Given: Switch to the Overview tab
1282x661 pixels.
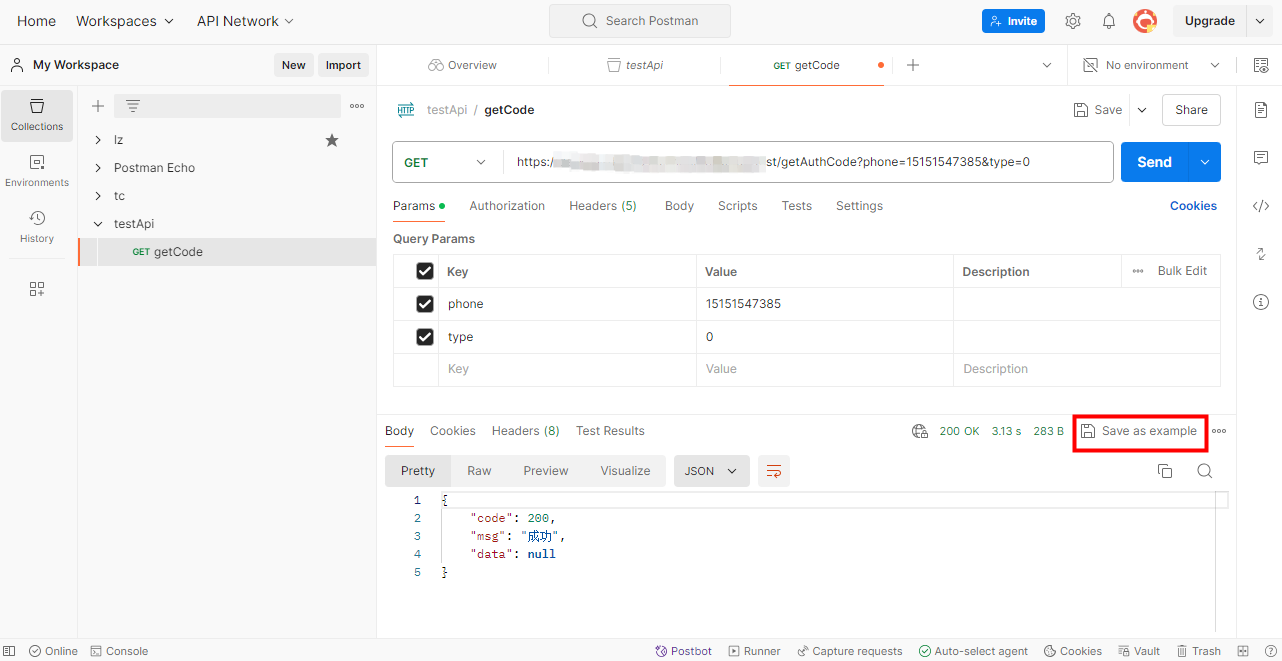Looking at the screenshot, I should 462,65.
